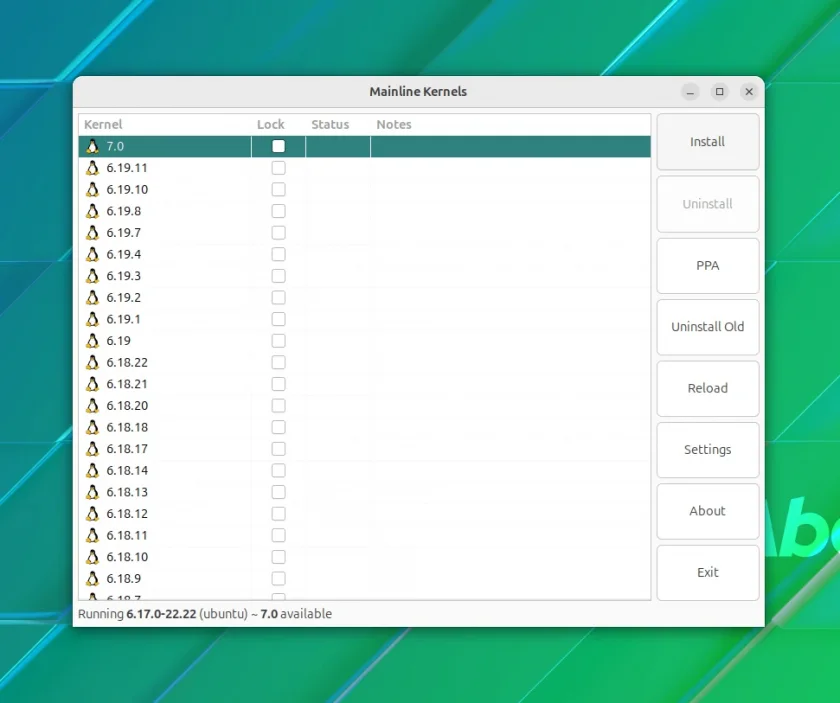The height and width of the screenshot is (703, 840).
Task: Click the penguin icon beside kernel 6.18.22
Action: point(93,362)
